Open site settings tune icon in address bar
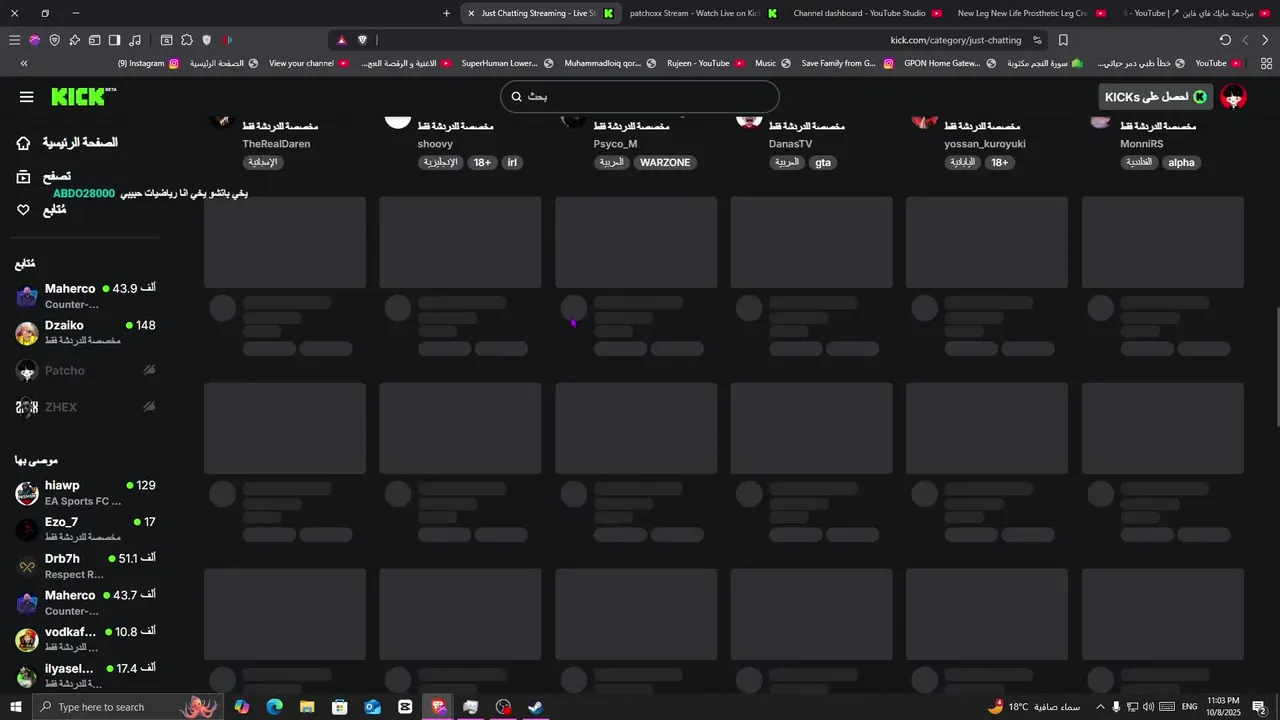Screen dimensions: 1280x720 1037,40
